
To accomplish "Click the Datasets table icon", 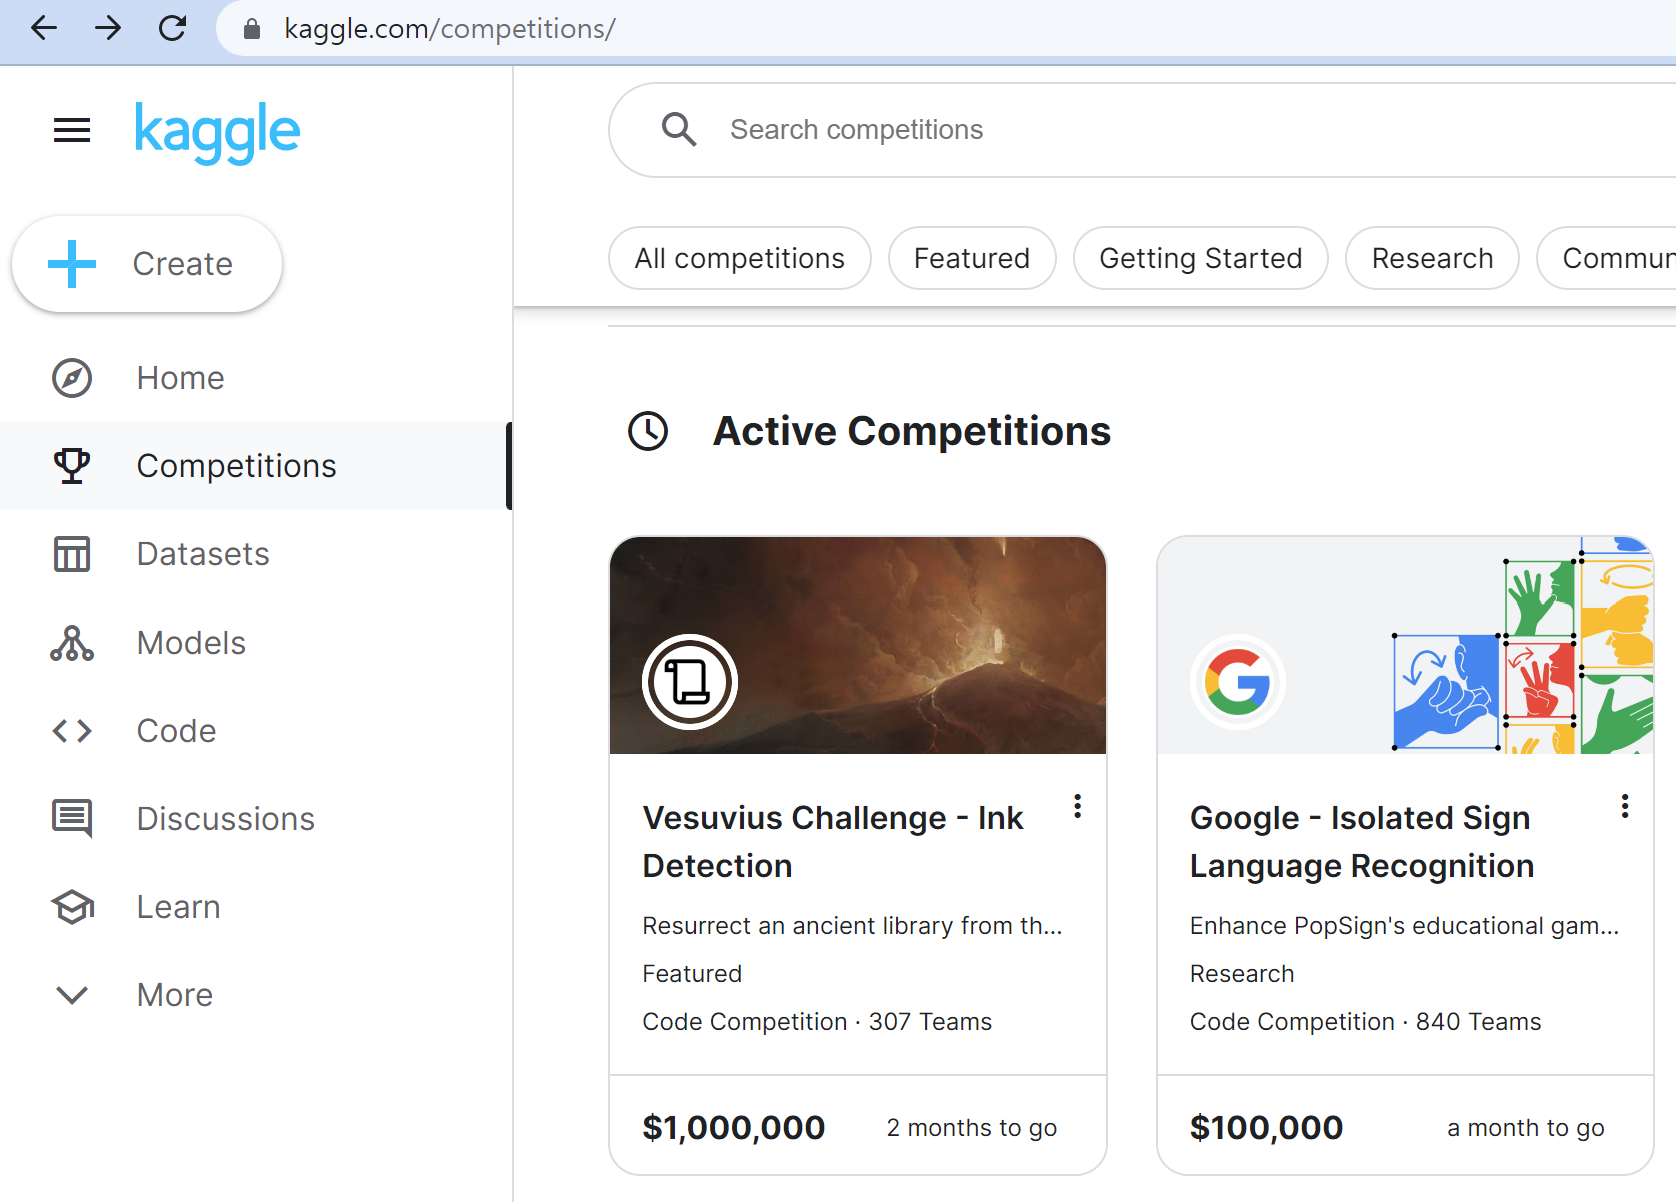I will pos(72,554).
